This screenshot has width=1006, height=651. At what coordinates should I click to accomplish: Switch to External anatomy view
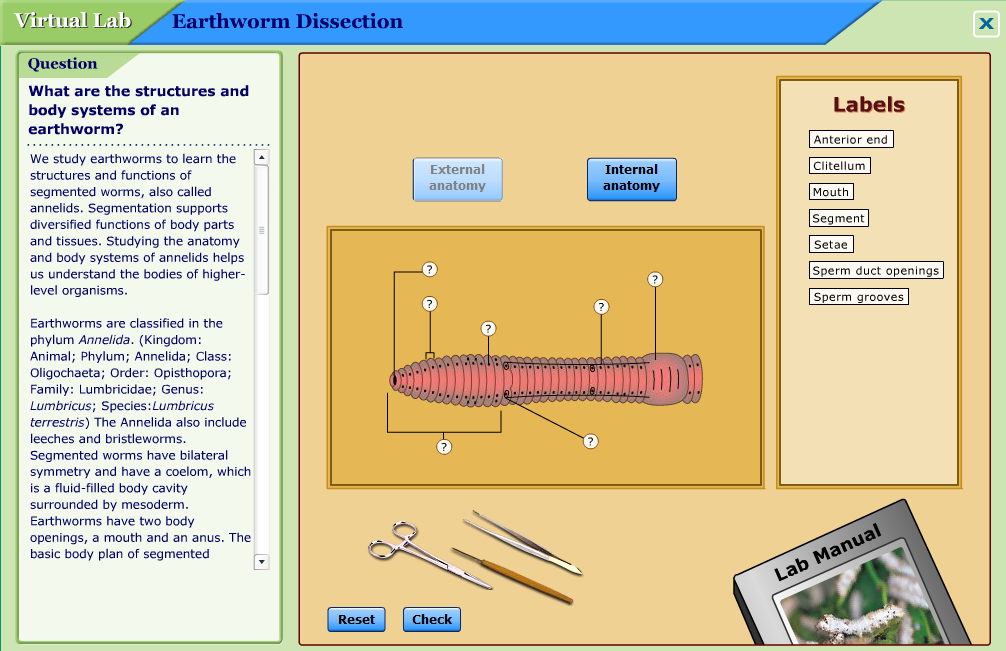point(457,179)
